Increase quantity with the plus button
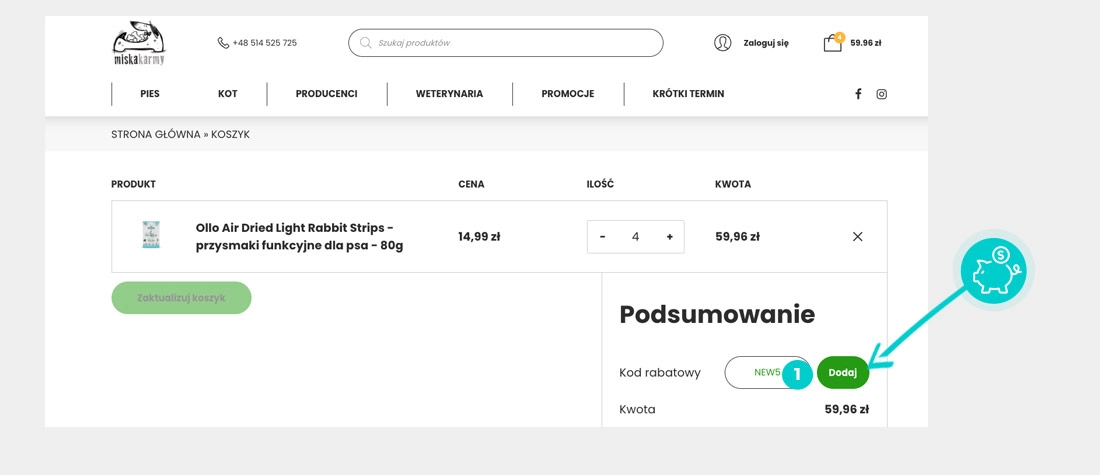 pos(669,237)
